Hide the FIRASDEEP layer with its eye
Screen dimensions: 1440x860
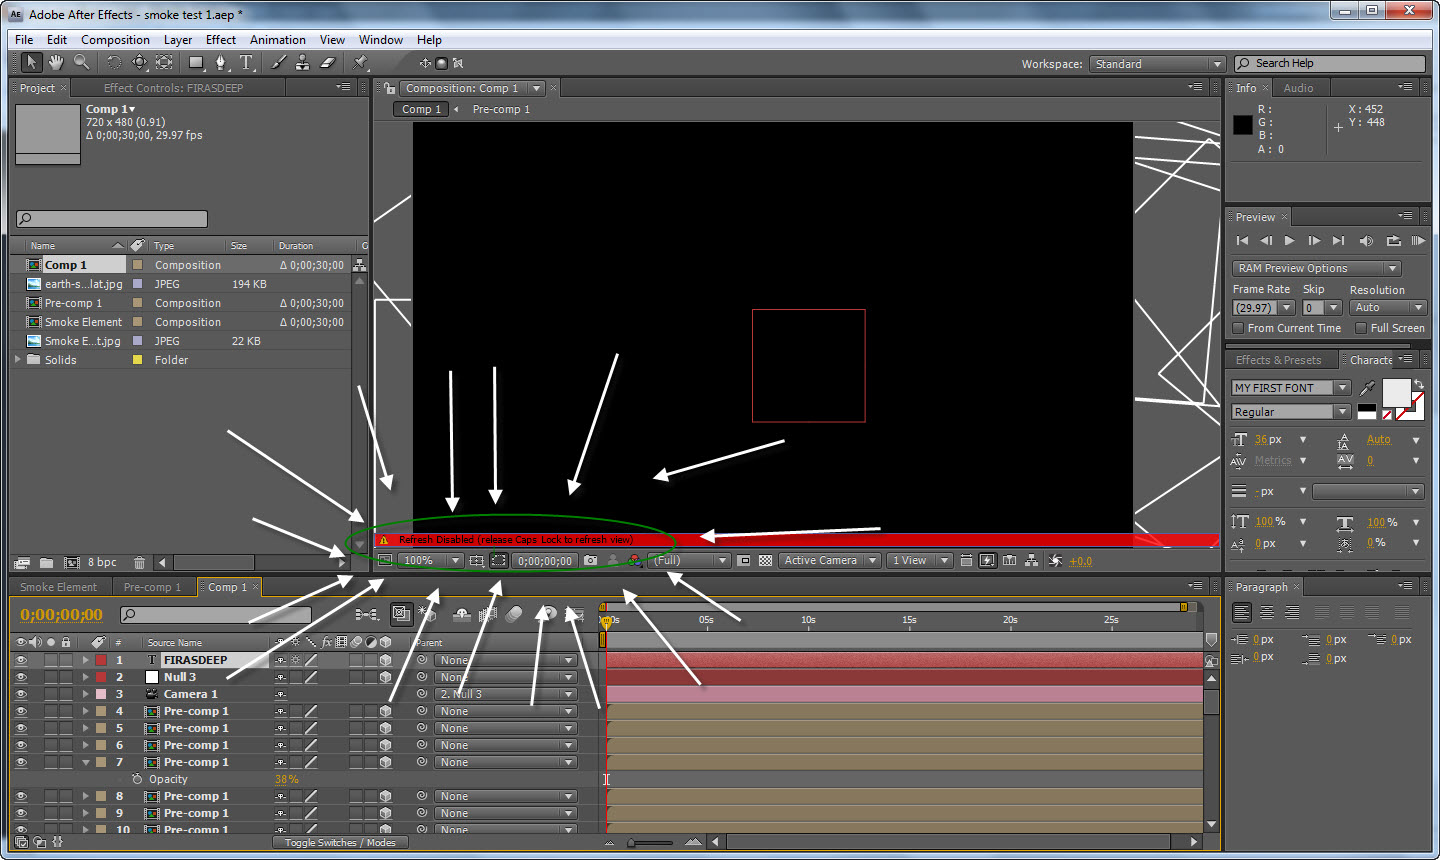coord(20,660)
